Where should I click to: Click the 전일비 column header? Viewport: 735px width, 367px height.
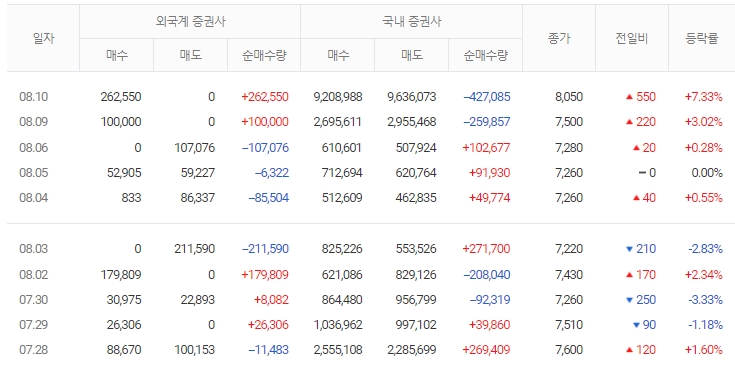[x=632, y=38]
